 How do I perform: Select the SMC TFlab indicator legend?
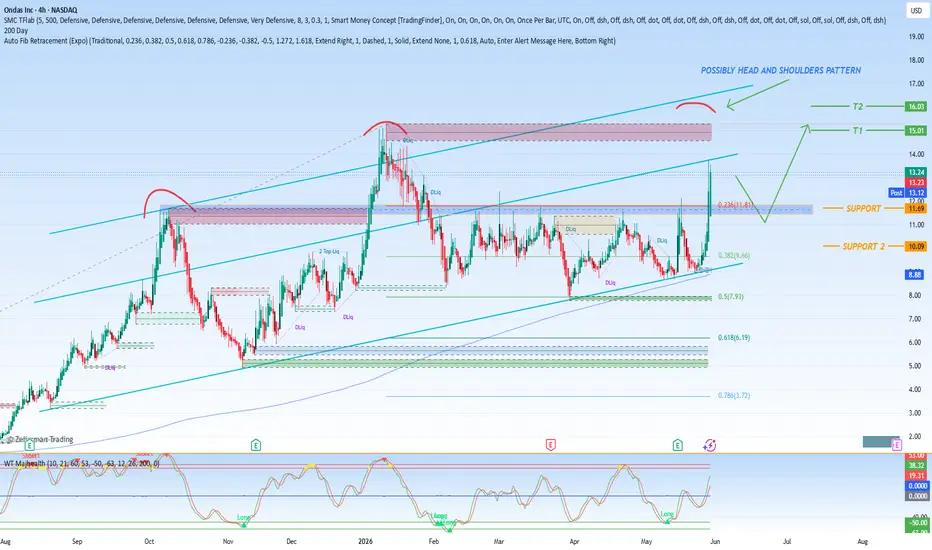click(445, 20)
